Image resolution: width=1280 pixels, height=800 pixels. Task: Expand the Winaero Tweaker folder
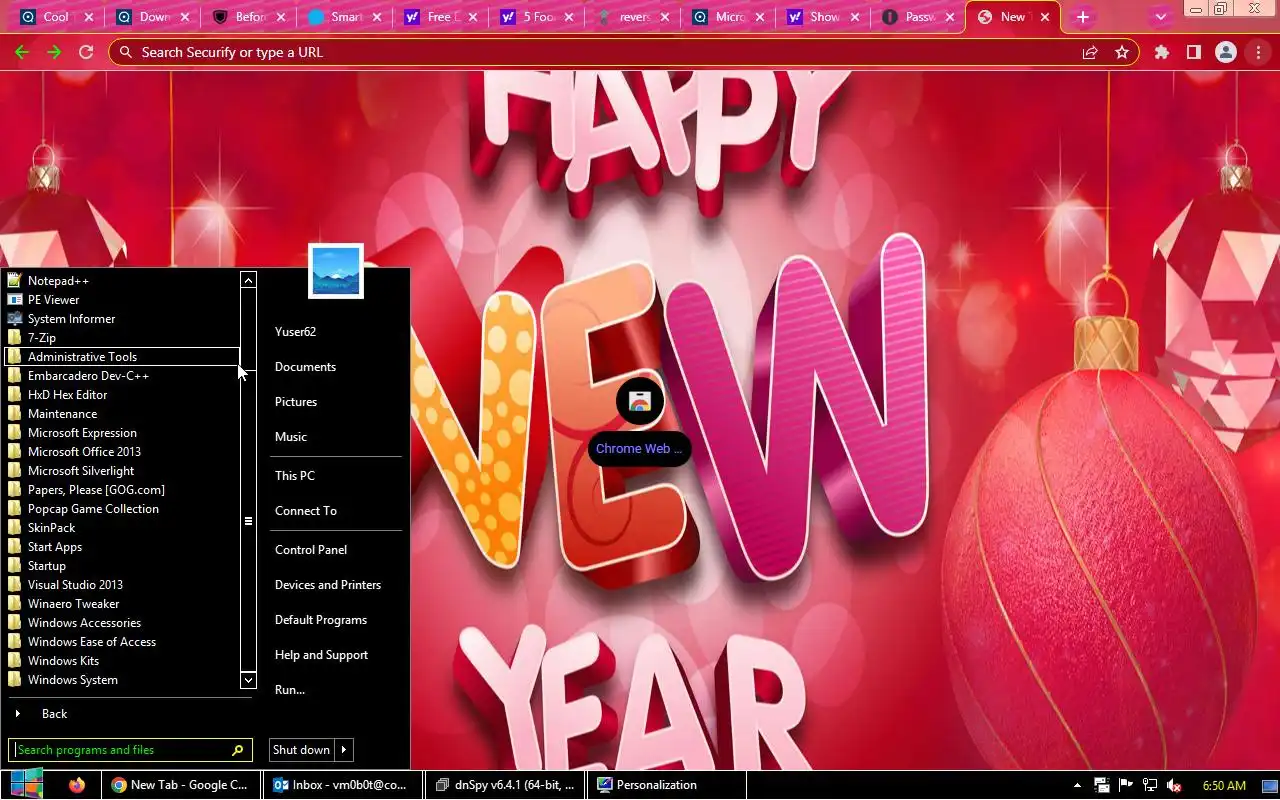122,604
